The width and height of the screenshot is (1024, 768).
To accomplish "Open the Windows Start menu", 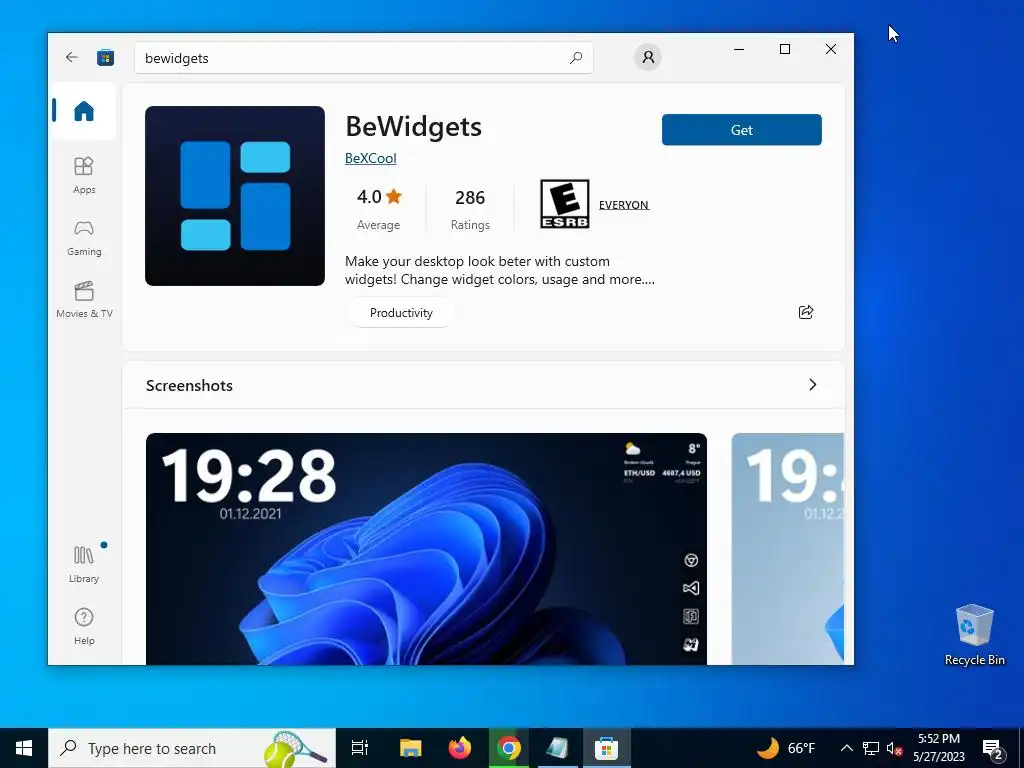I will click(x=24, y=748).
